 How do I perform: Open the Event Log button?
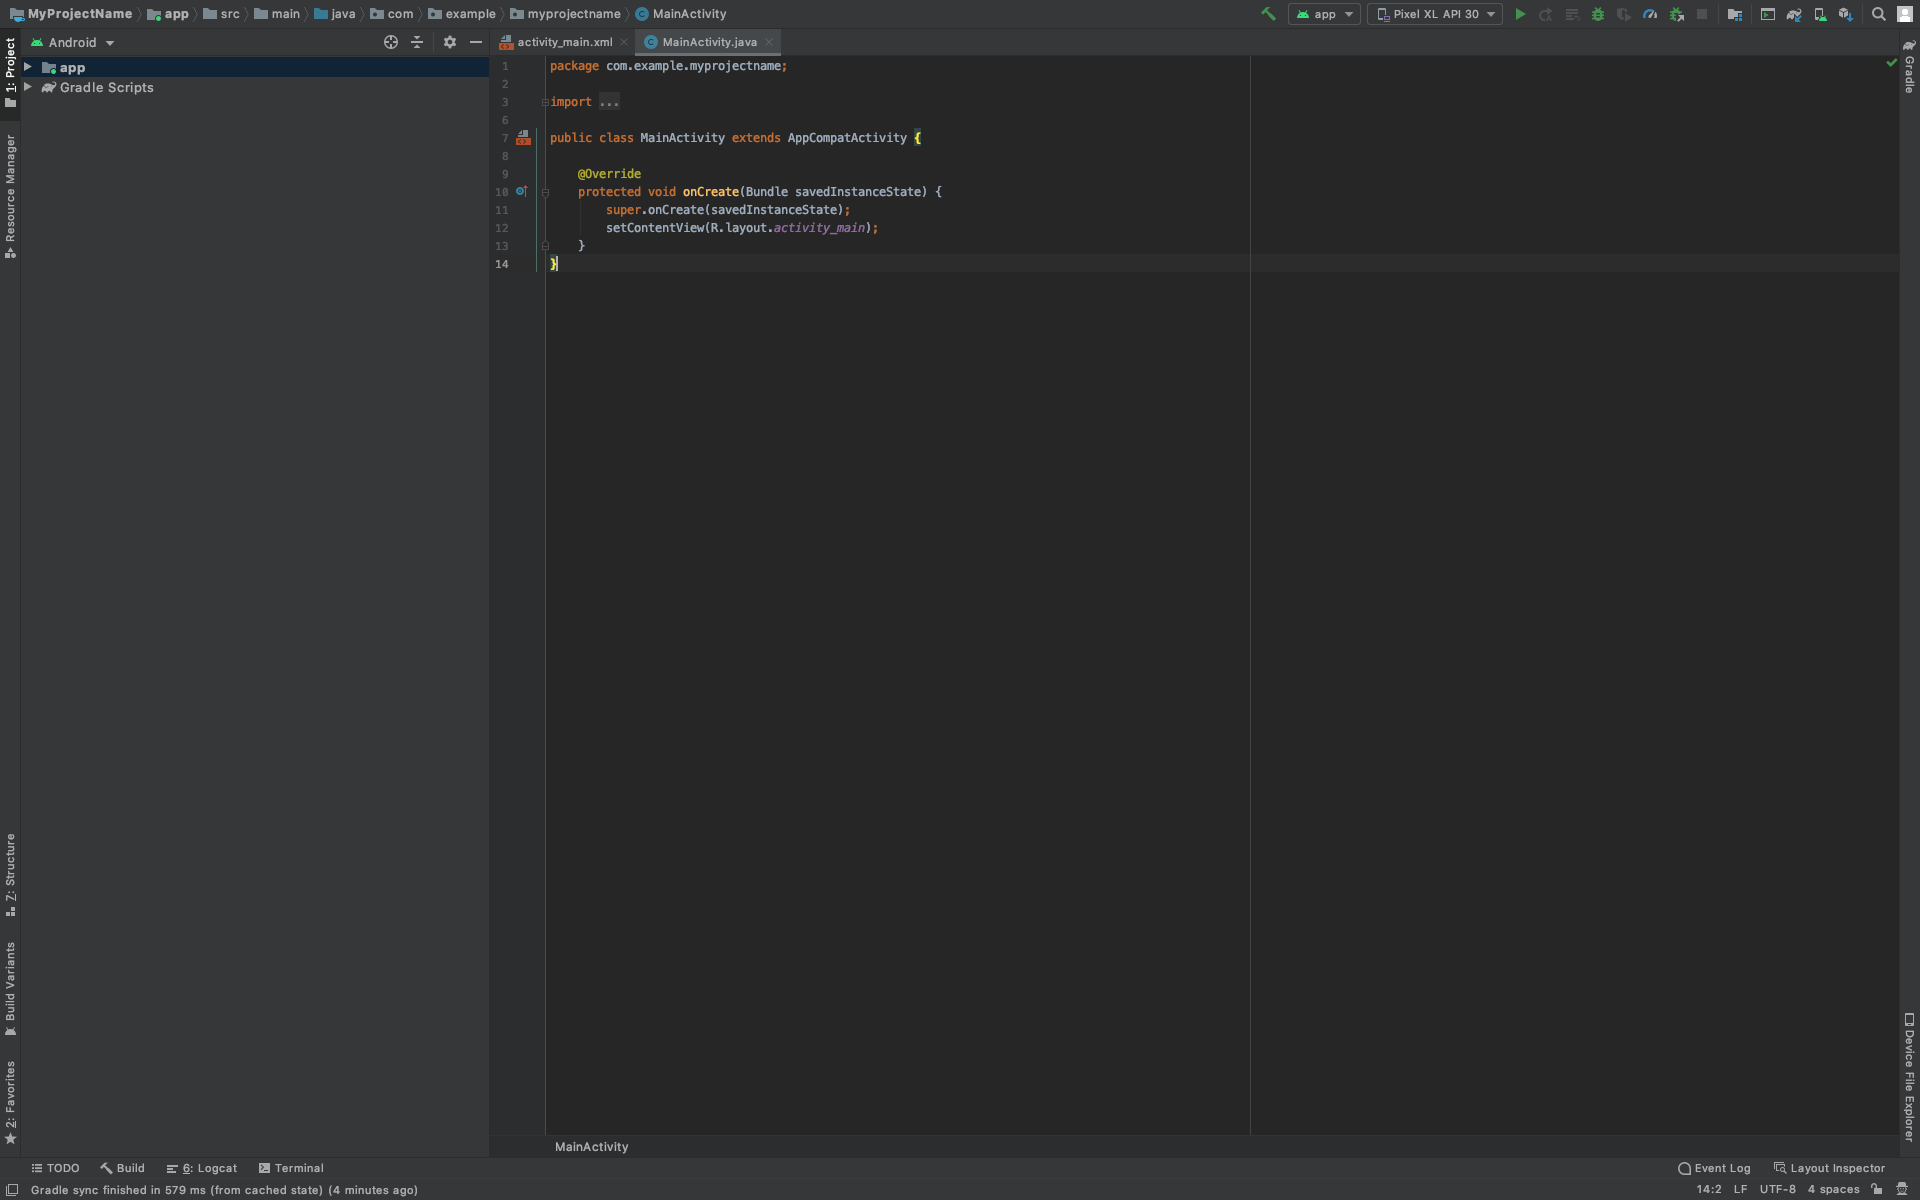1714,1168
